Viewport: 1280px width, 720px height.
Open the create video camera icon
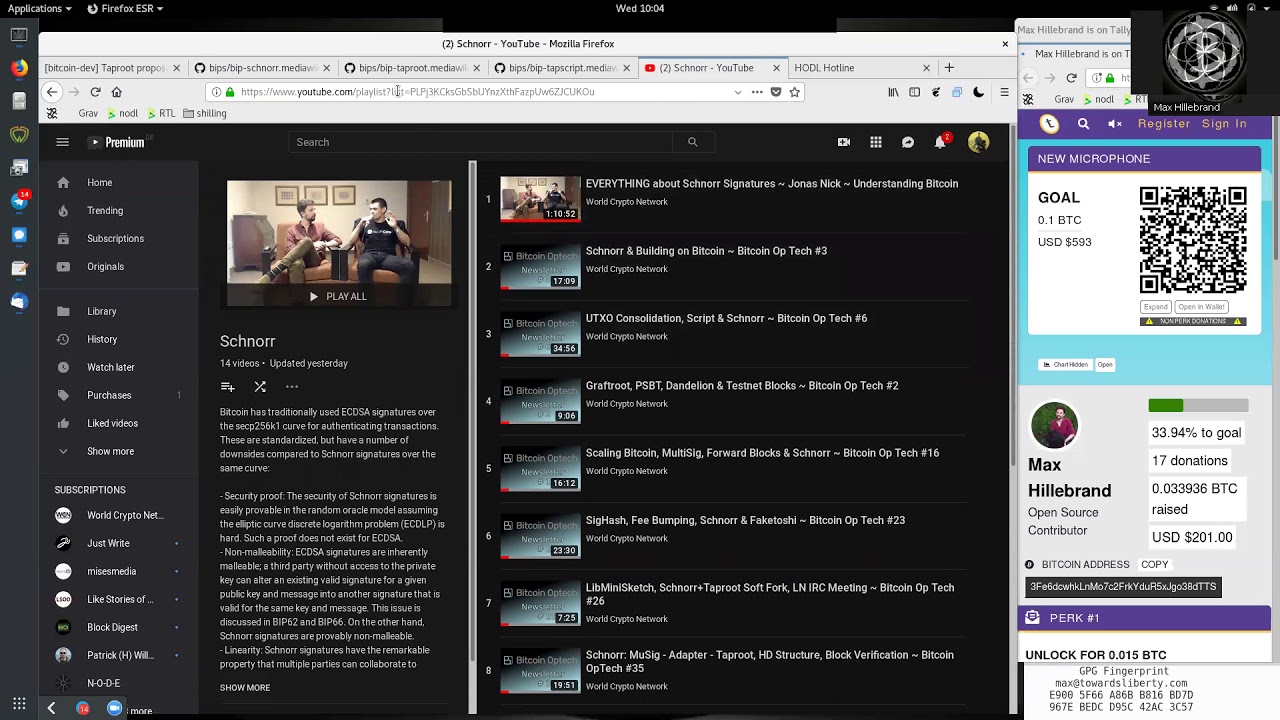tap(844, 142)
